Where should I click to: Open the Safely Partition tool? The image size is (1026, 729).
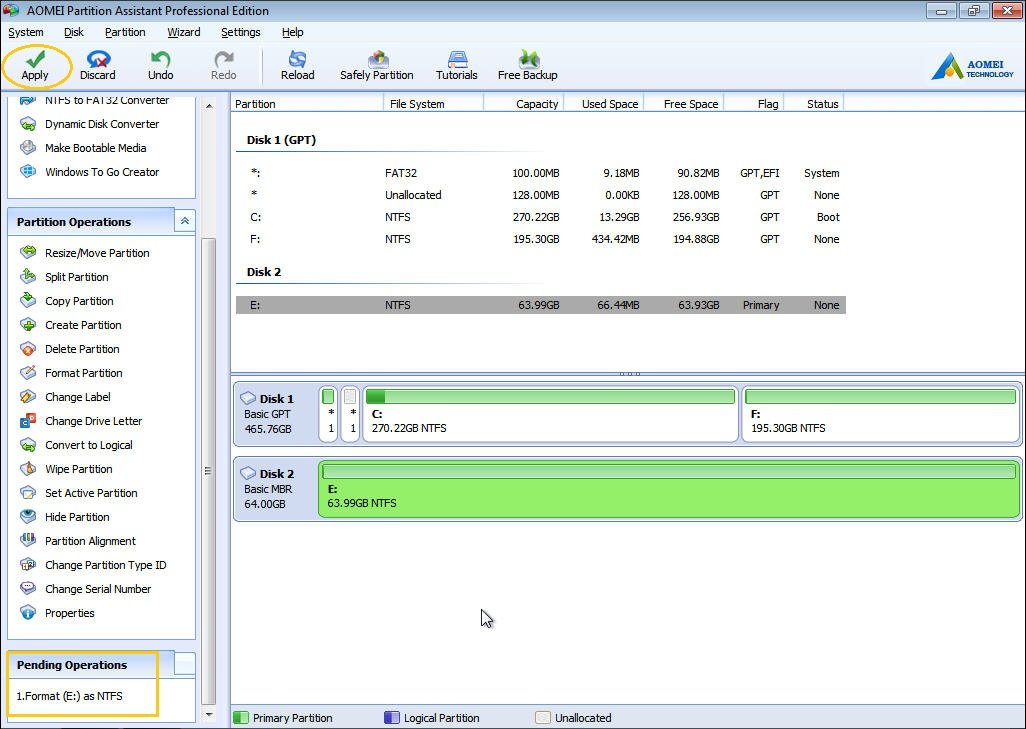tap(376, 65)
